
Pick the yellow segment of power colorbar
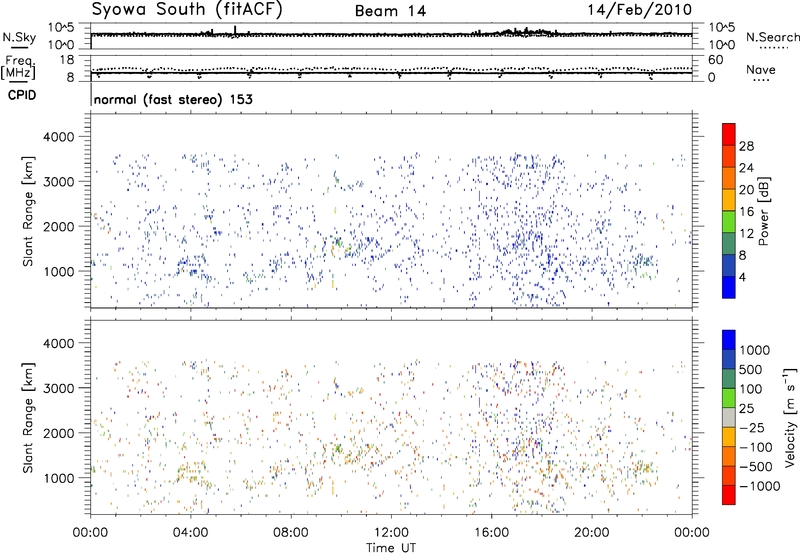729,200
